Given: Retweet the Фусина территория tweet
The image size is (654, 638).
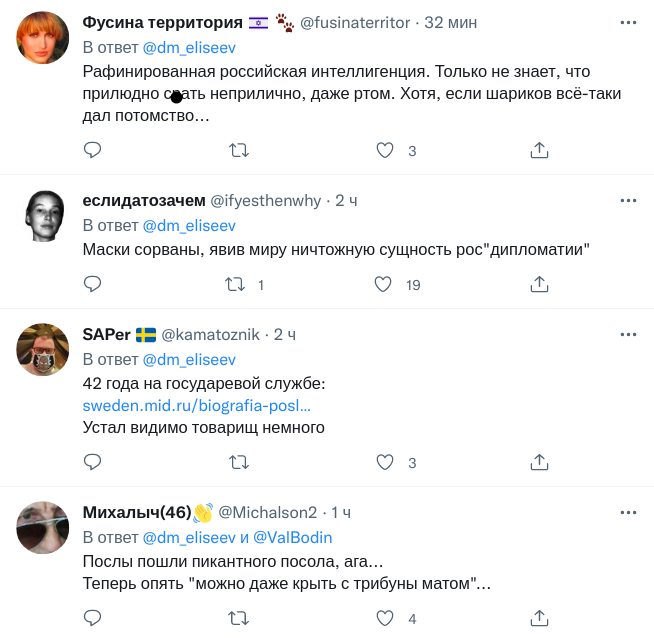Looking at the screenshot, I should click(239, 150).
